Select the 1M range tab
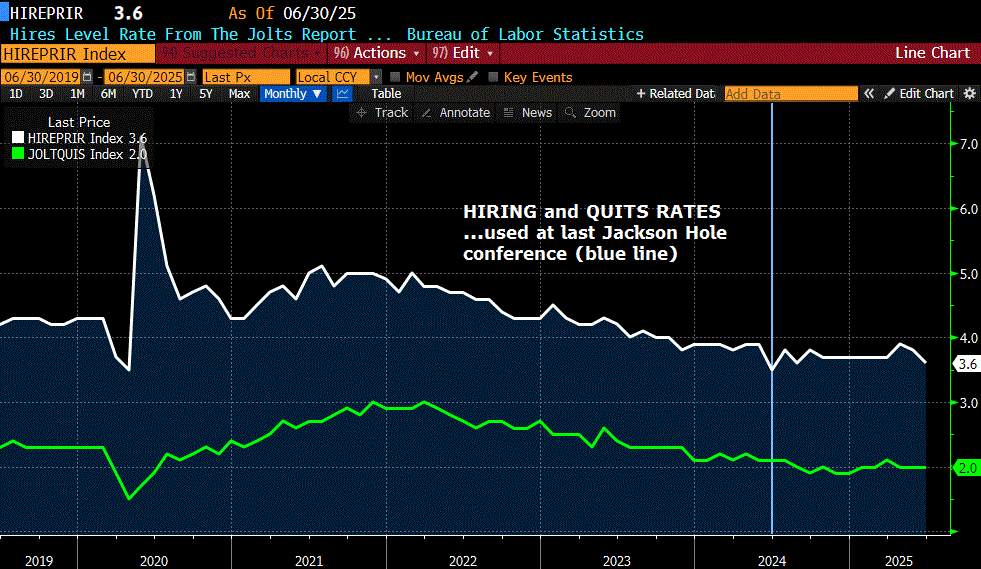 77,94
